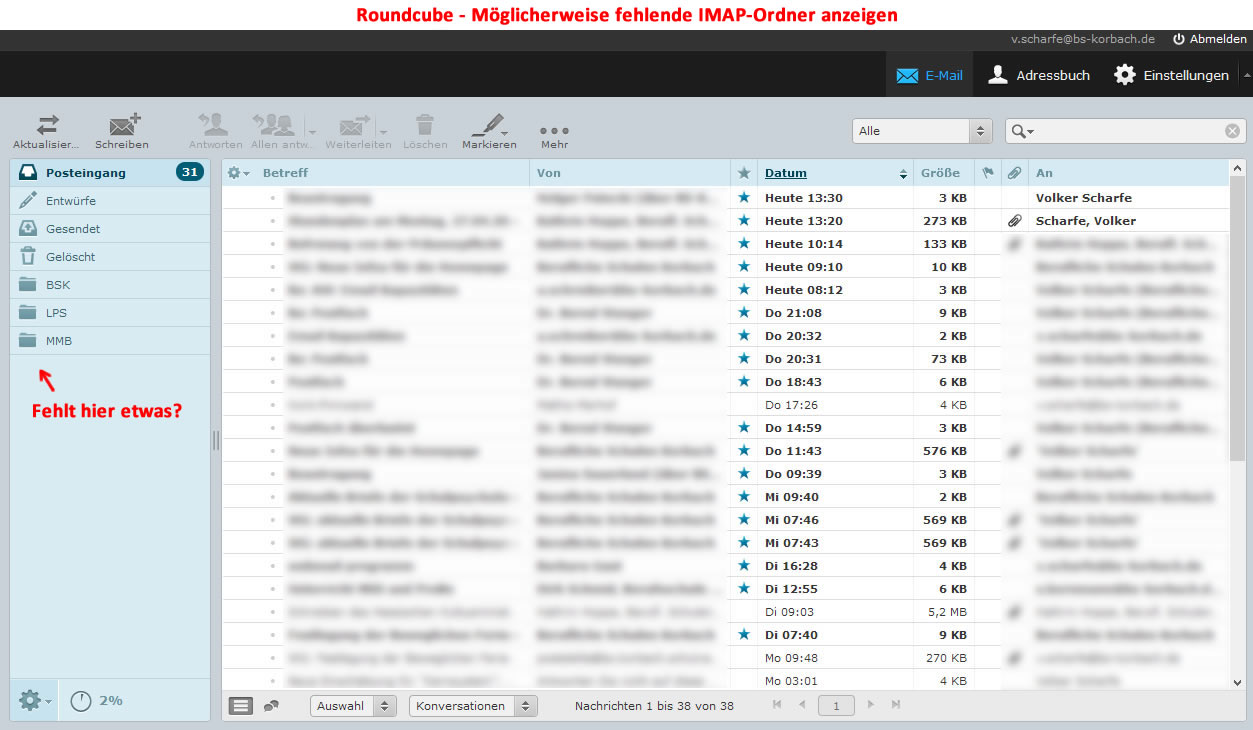Open the Adressbuch tab
This screenshot has height=730, width=1253.
tap(1038, 75)
